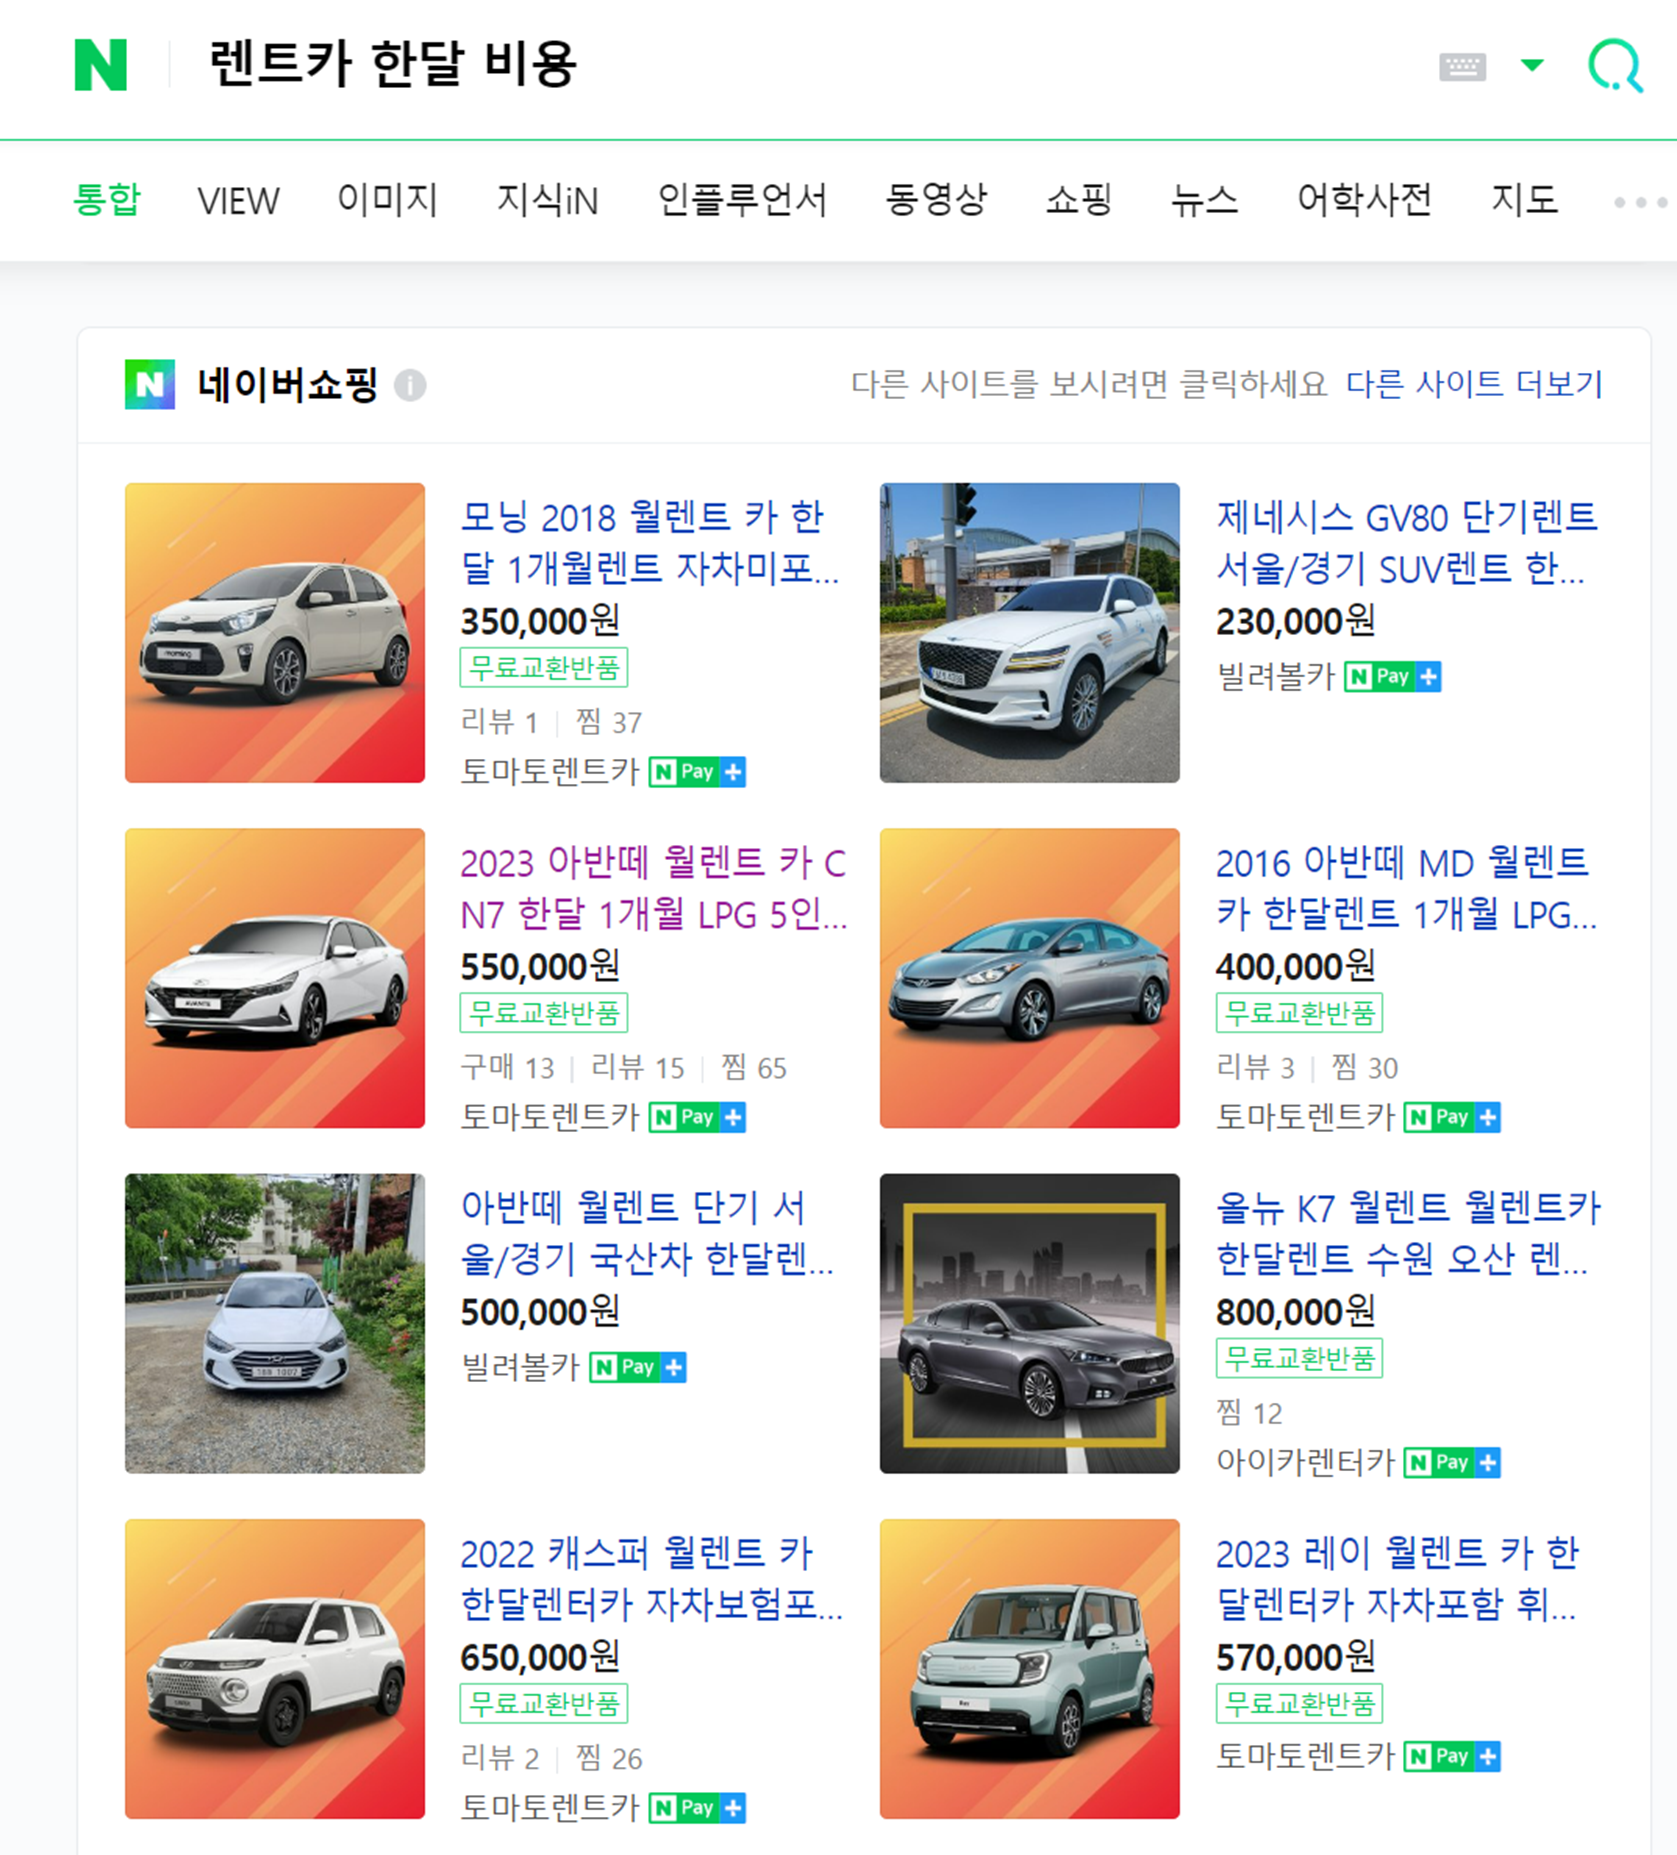Click N Pay badge on 500,000원 아반떼 listing

(637, 1367)
